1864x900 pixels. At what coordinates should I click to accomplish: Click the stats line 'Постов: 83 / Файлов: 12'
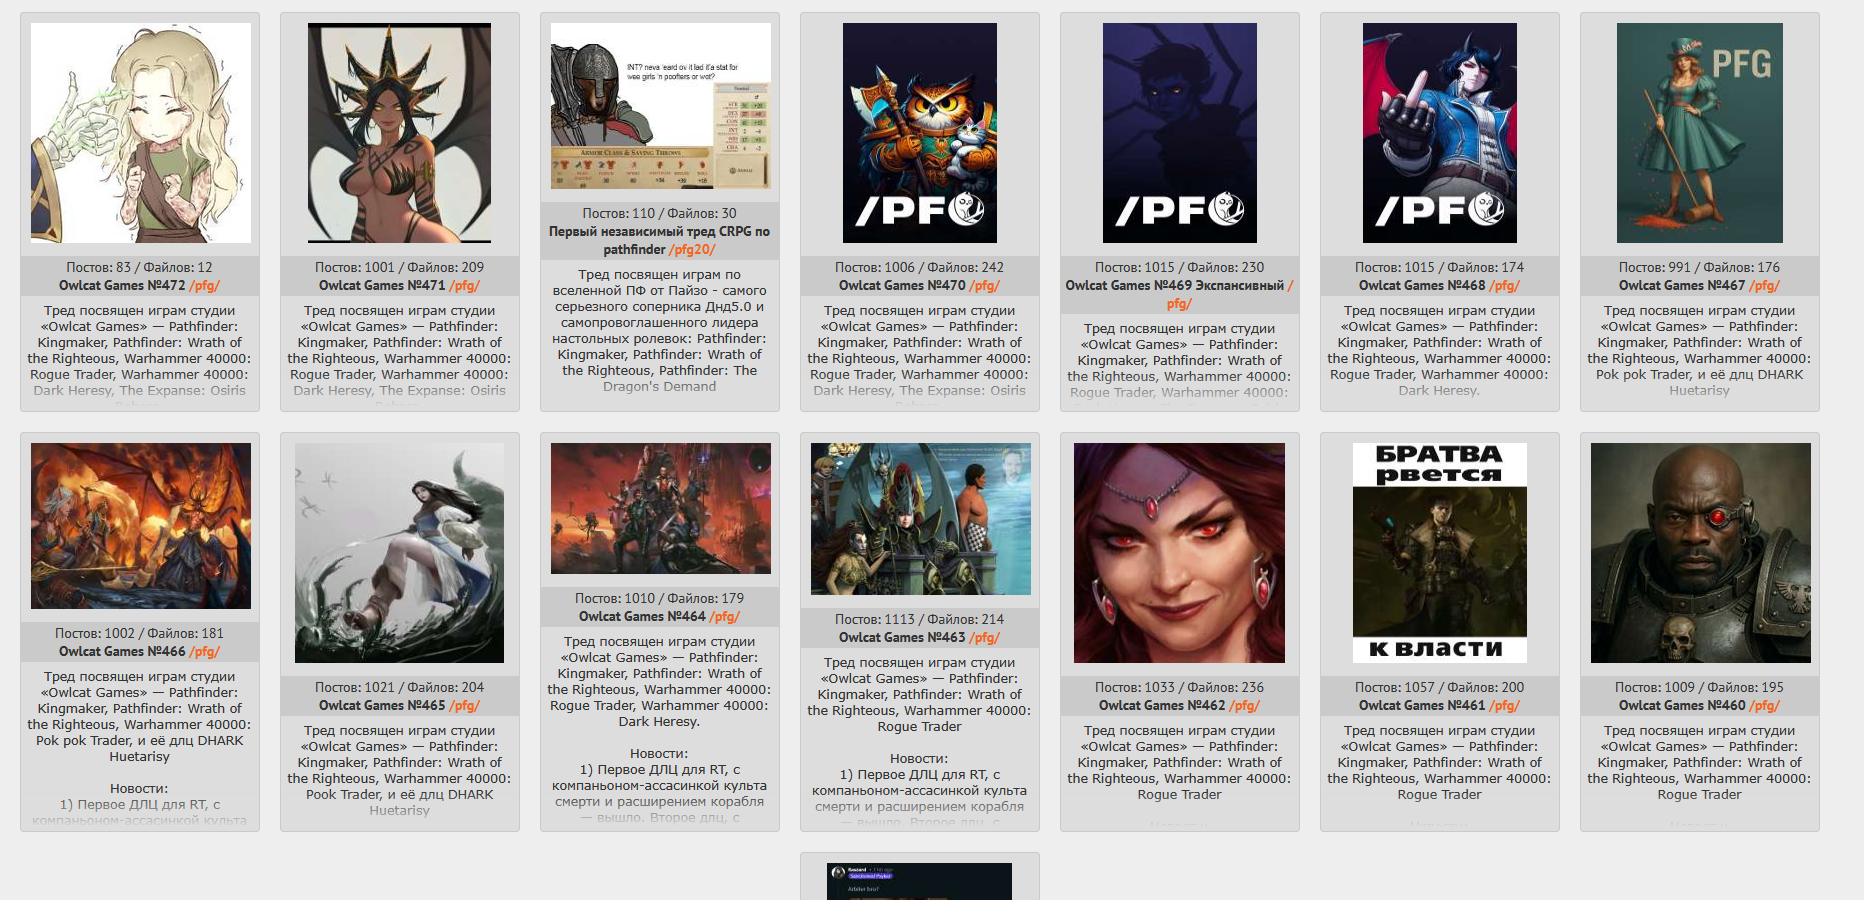tap(140, 267)
